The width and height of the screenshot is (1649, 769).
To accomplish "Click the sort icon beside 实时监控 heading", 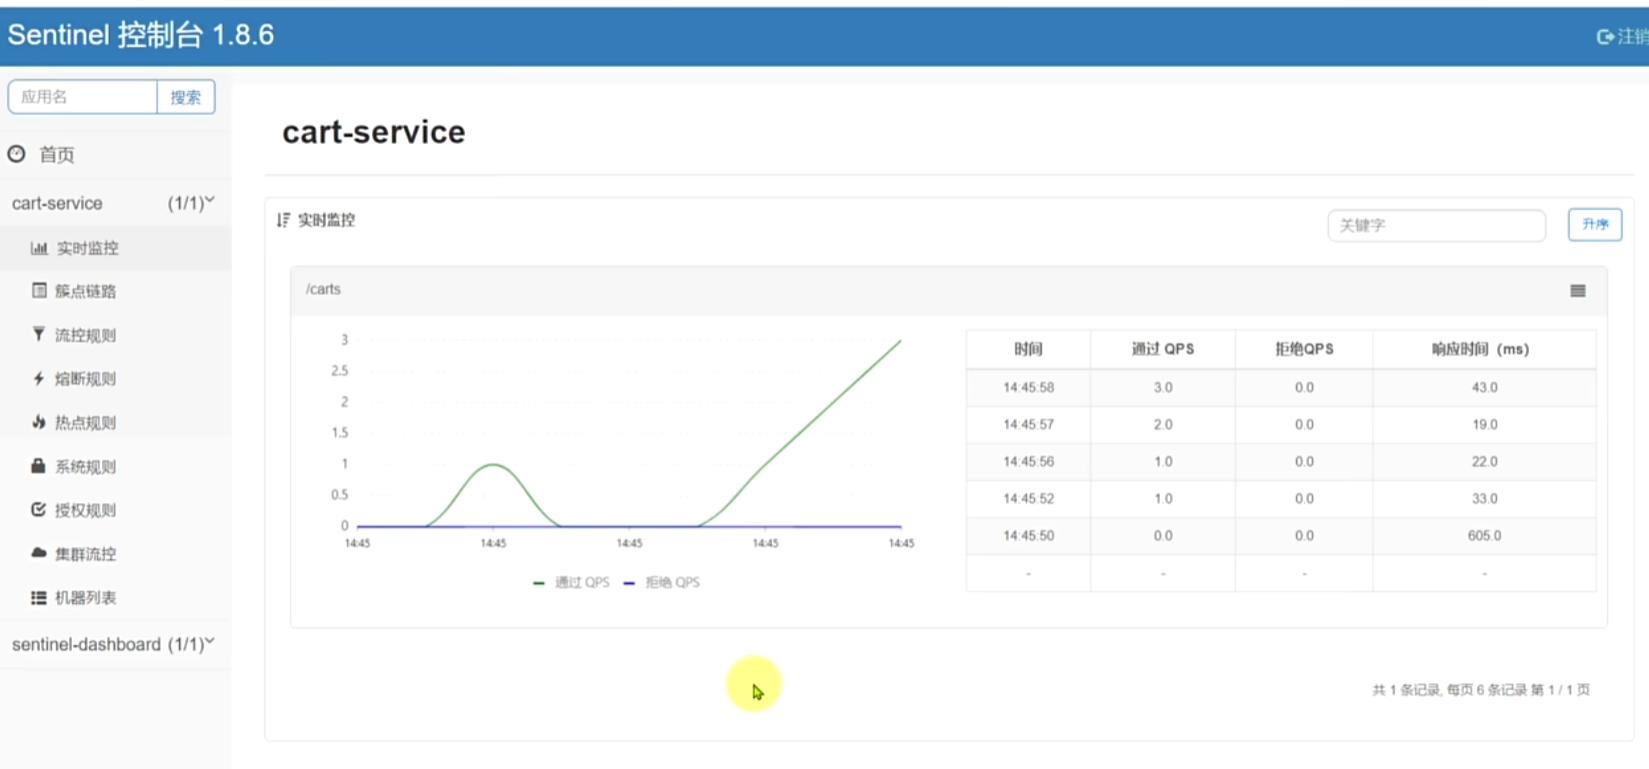I will (x=283, y=220).
